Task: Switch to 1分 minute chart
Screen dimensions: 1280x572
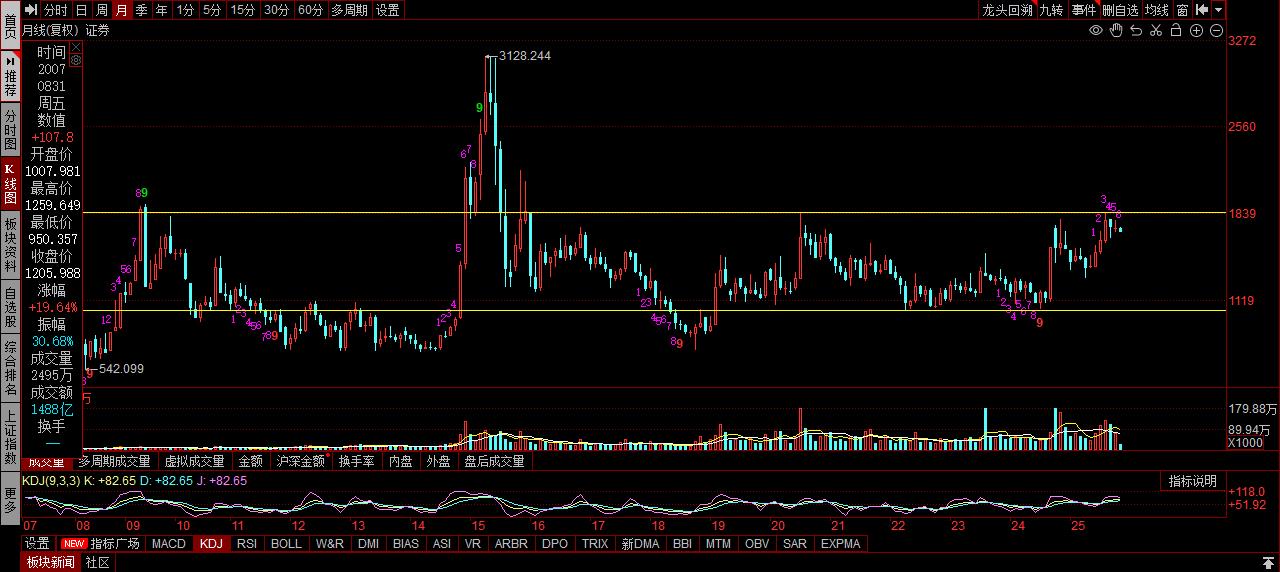Action: click(185, 10)
